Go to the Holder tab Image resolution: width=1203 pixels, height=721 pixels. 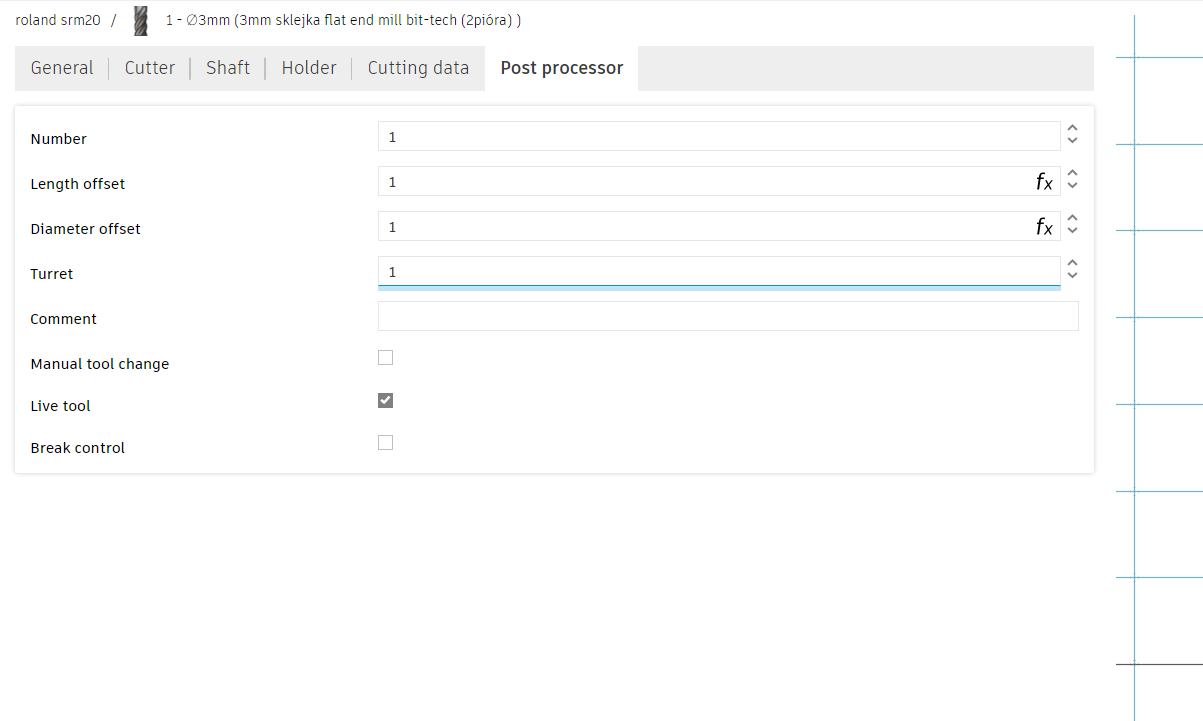[309, 68]
